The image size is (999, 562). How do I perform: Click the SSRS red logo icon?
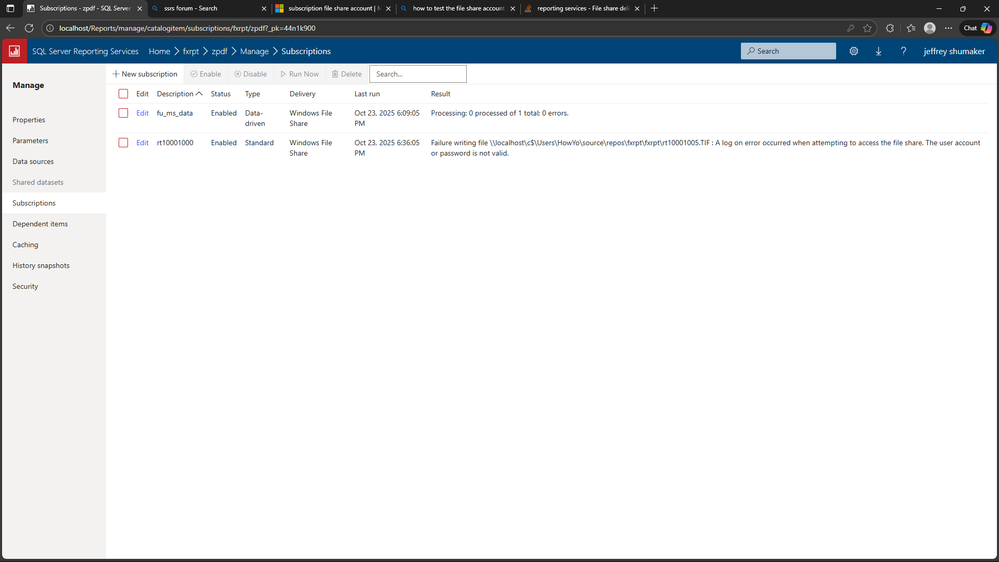click(x=14, y=51)
